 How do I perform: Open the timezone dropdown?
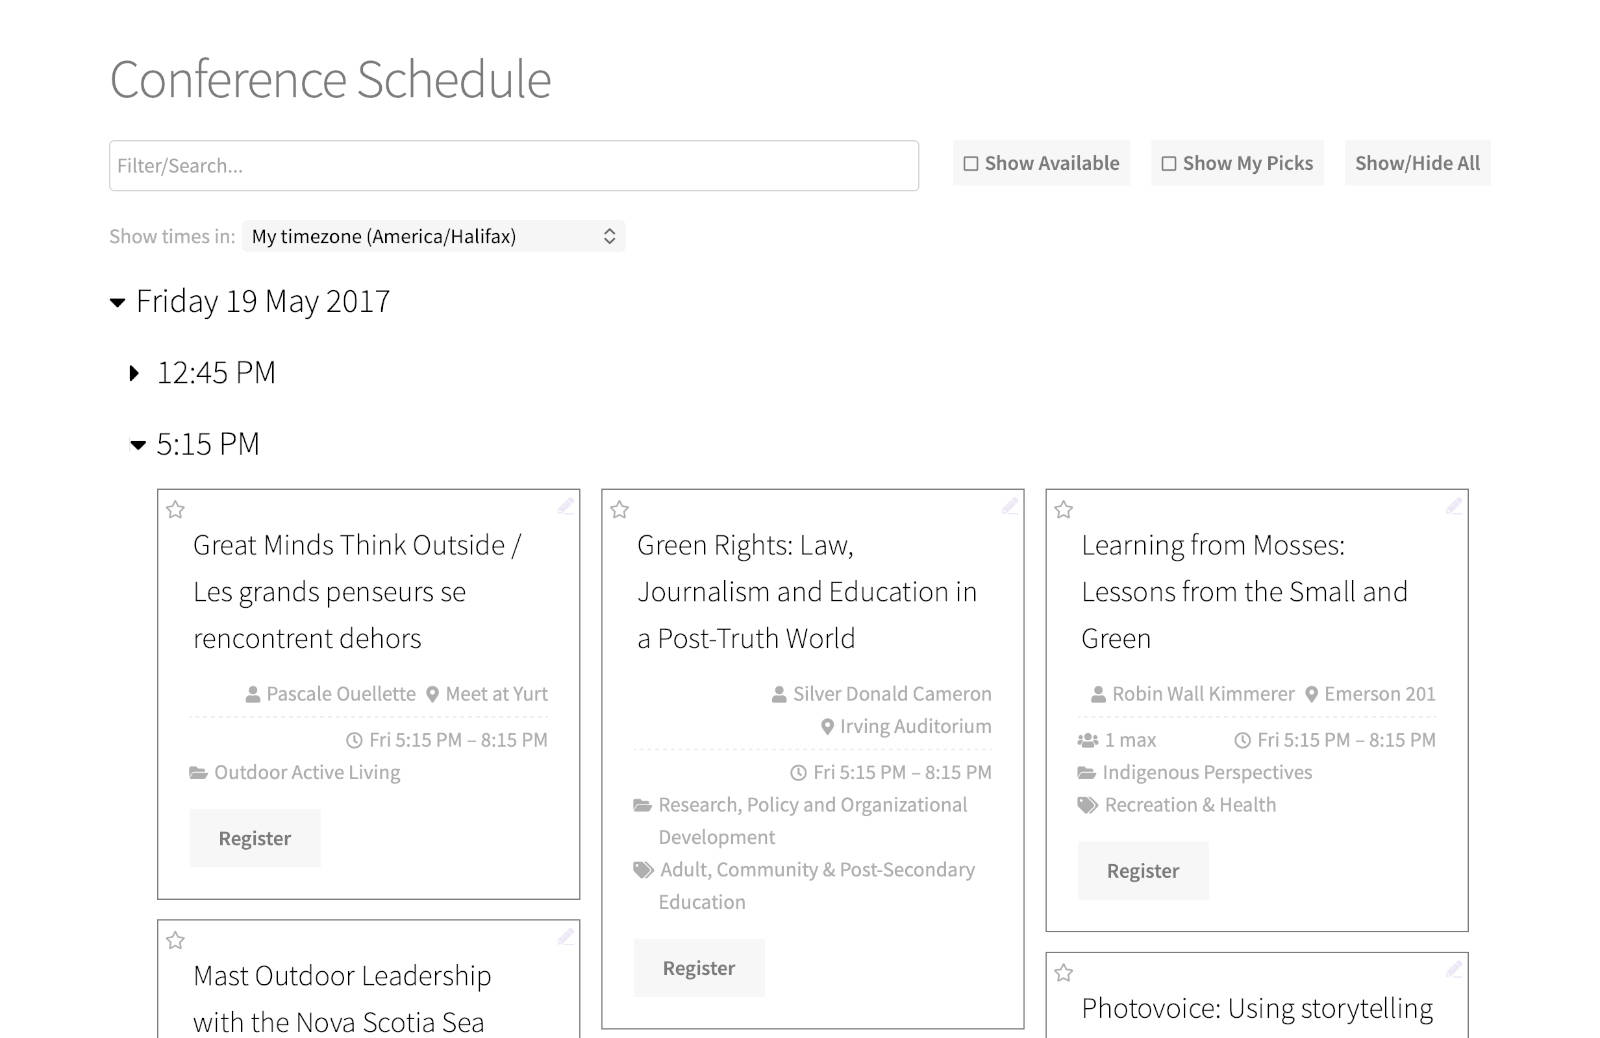[x=433, y=236]
